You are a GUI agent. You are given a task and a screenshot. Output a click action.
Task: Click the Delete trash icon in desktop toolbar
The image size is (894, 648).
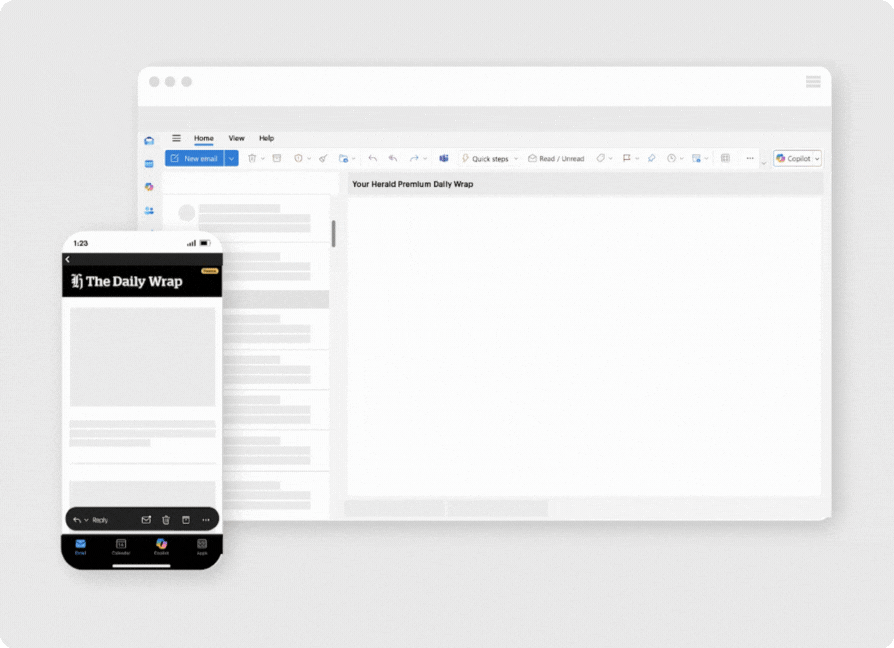[252, 158]
